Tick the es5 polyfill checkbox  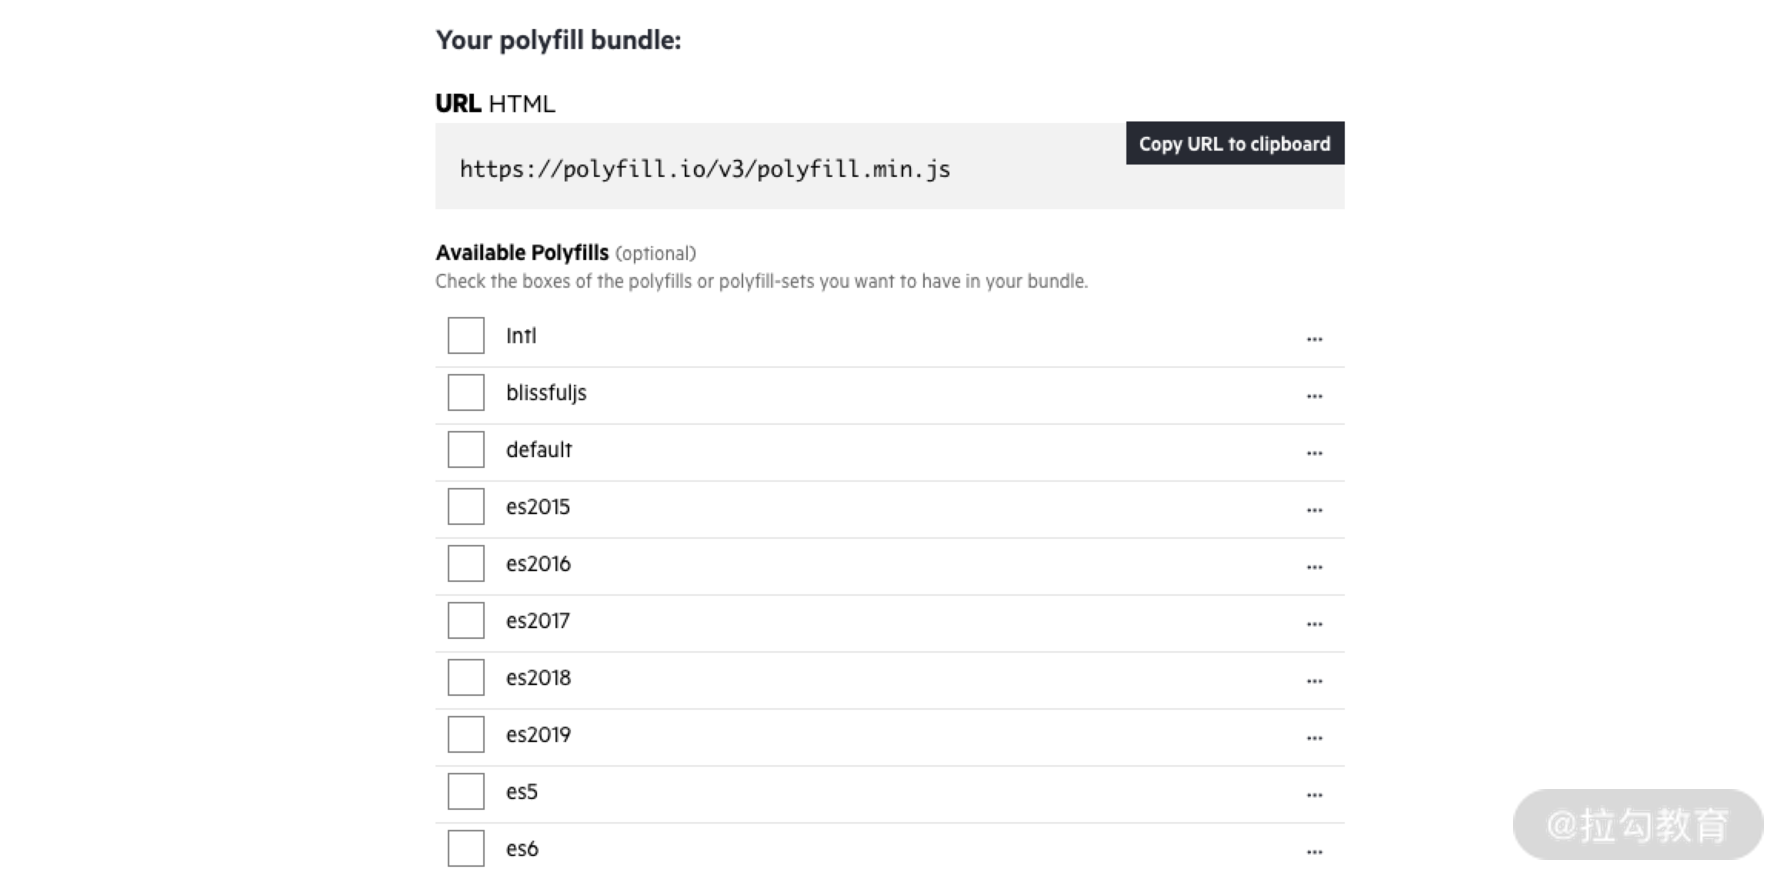(466, 792)
